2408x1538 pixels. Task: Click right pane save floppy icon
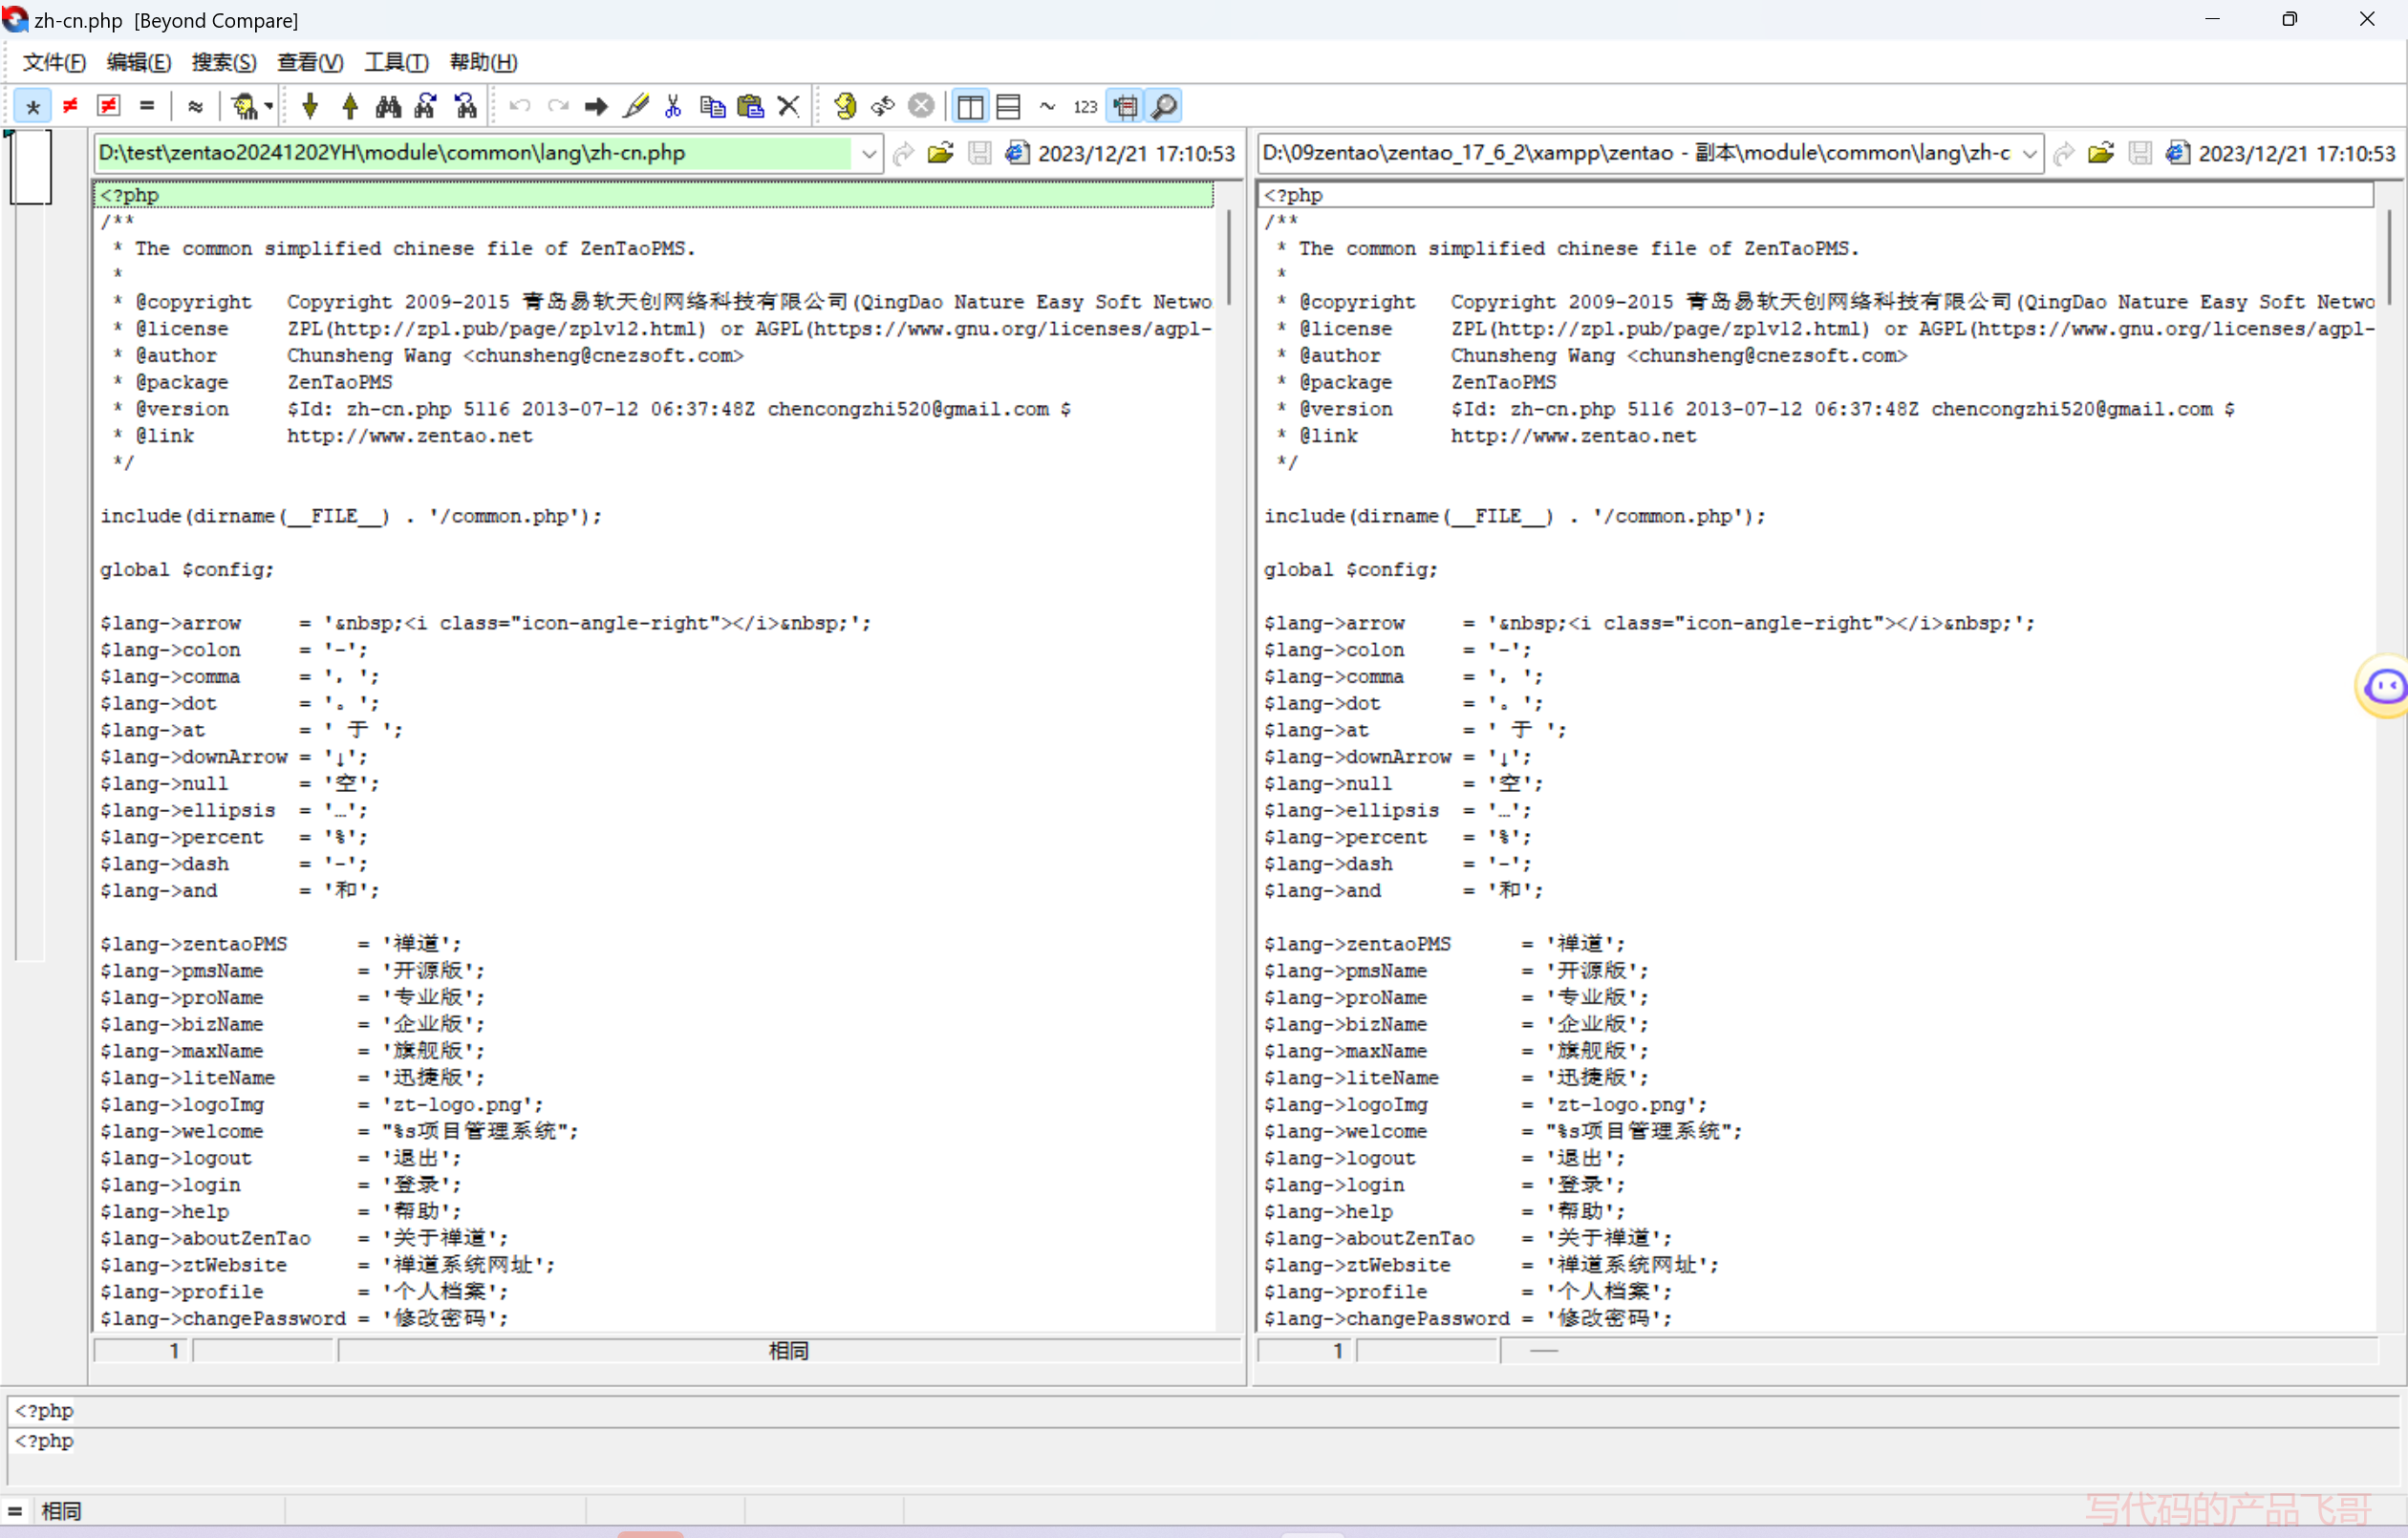pos(2140,154)
